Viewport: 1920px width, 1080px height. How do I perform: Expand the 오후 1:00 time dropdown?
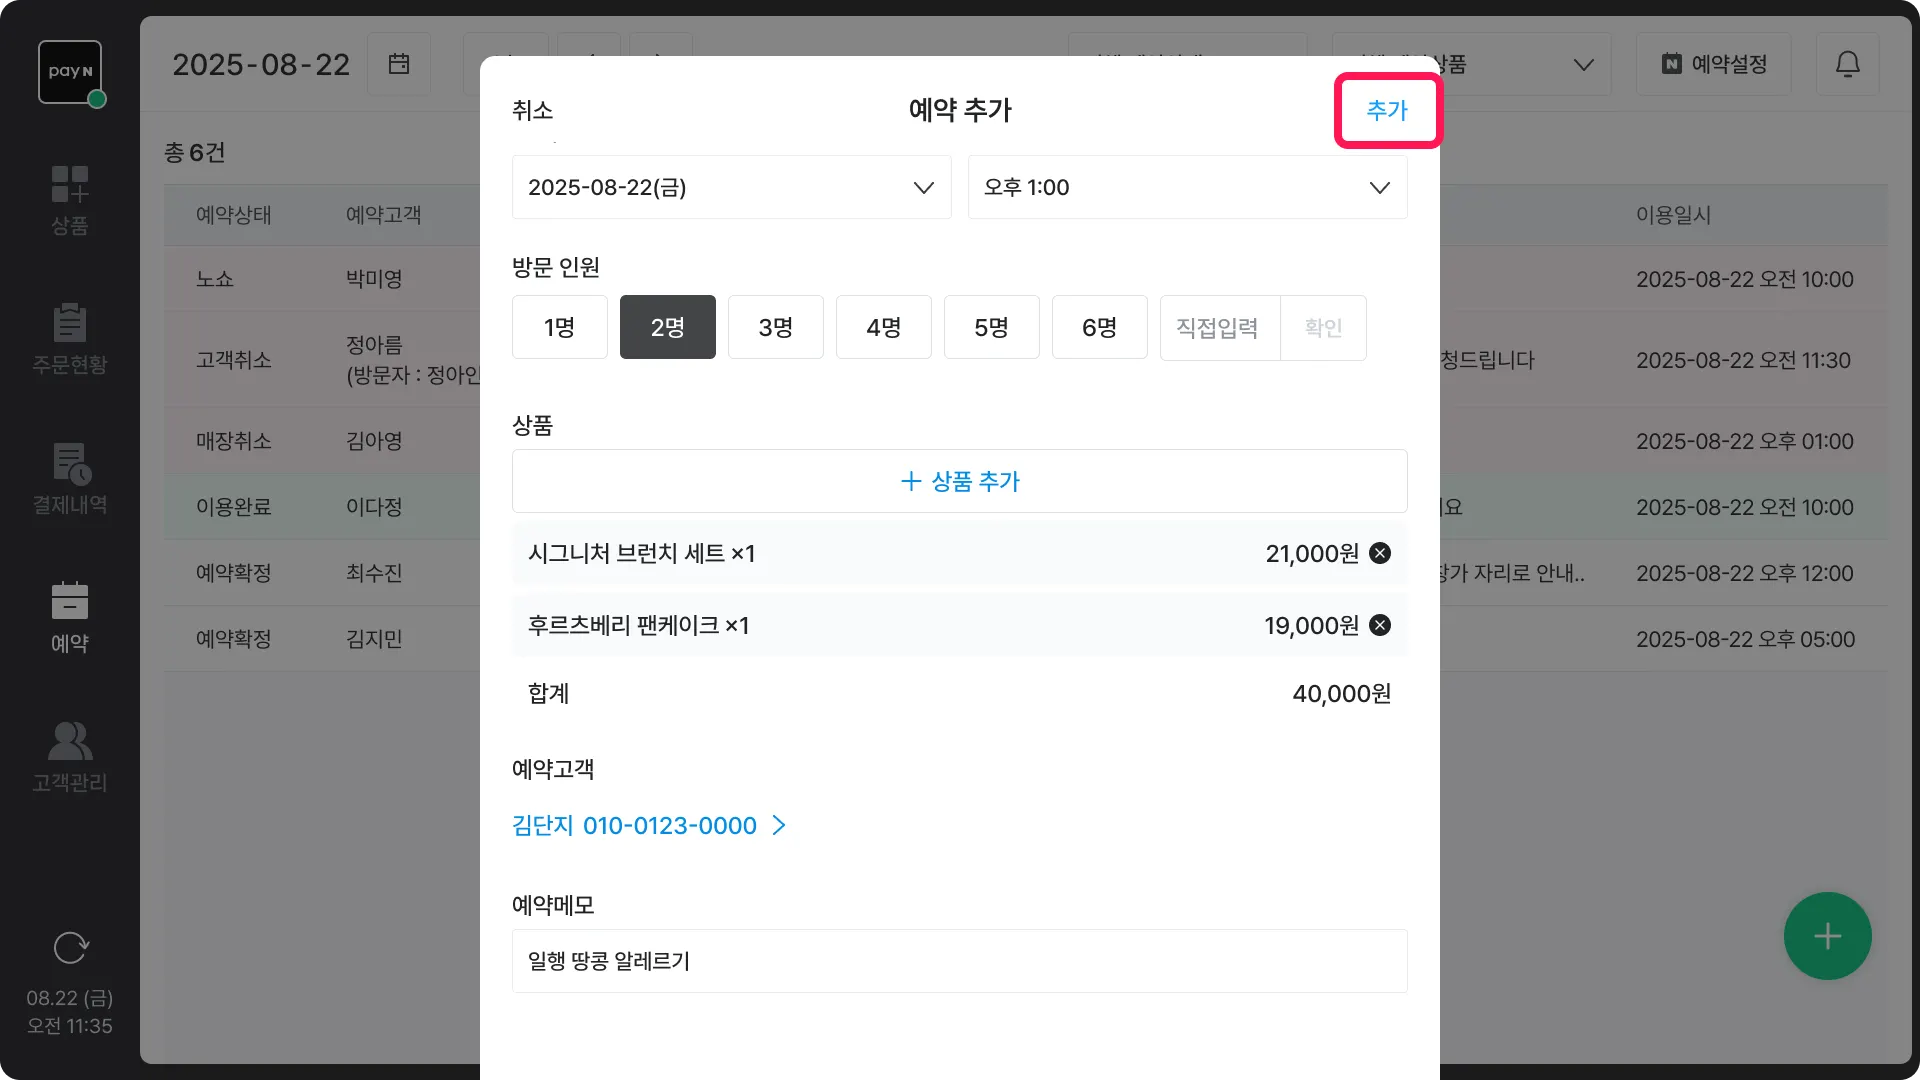pyautogui.click(x=1187, y=187)
